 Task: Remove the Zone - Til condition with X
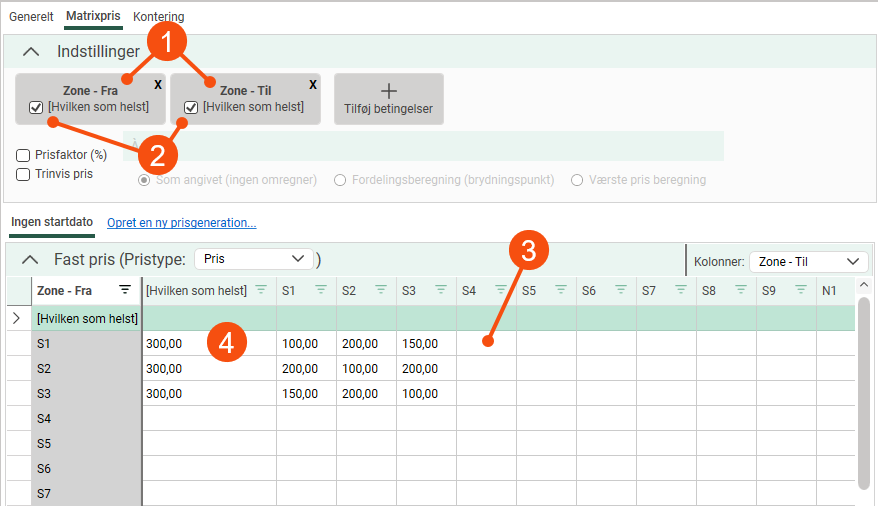tap(313, 85)
